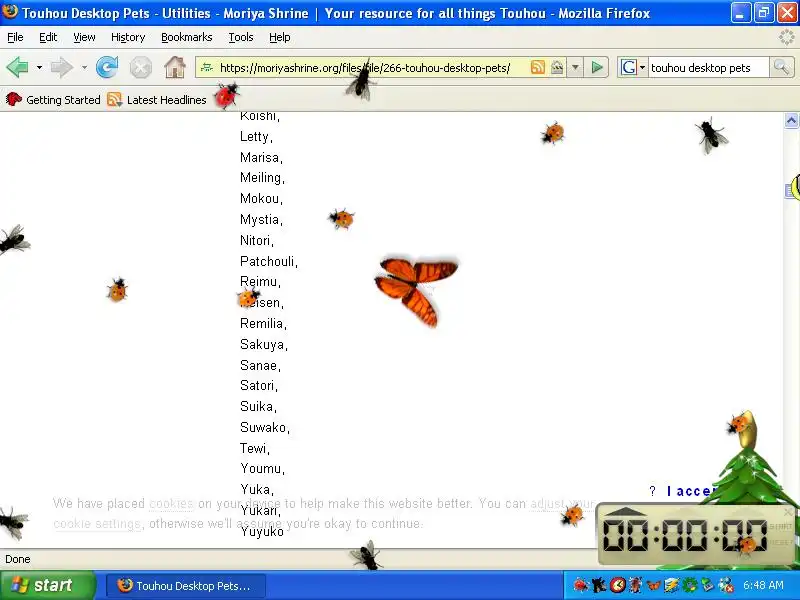
Task: Click the cookie settings link
Action: (x=97, y=524)
